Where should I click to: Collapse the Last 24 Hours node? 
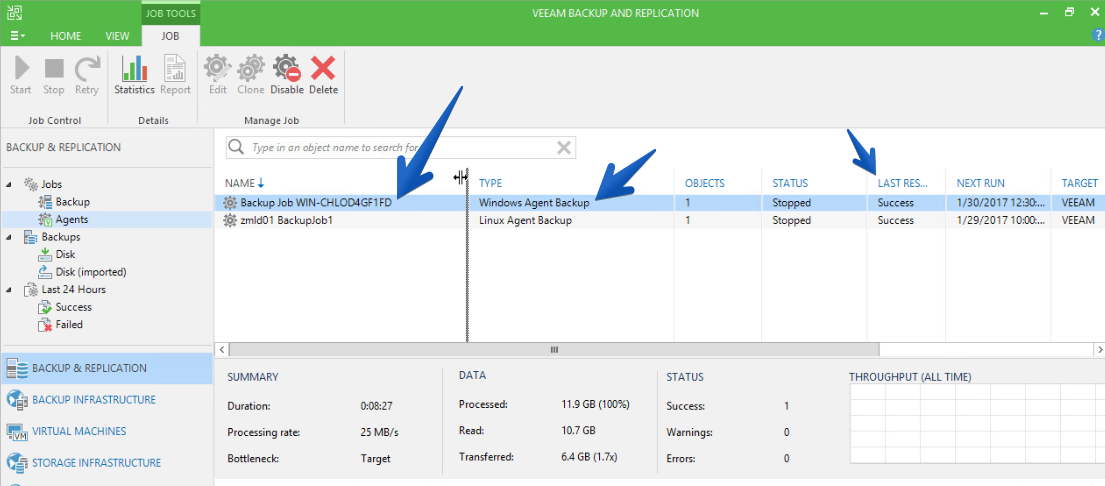pos(10,289)
